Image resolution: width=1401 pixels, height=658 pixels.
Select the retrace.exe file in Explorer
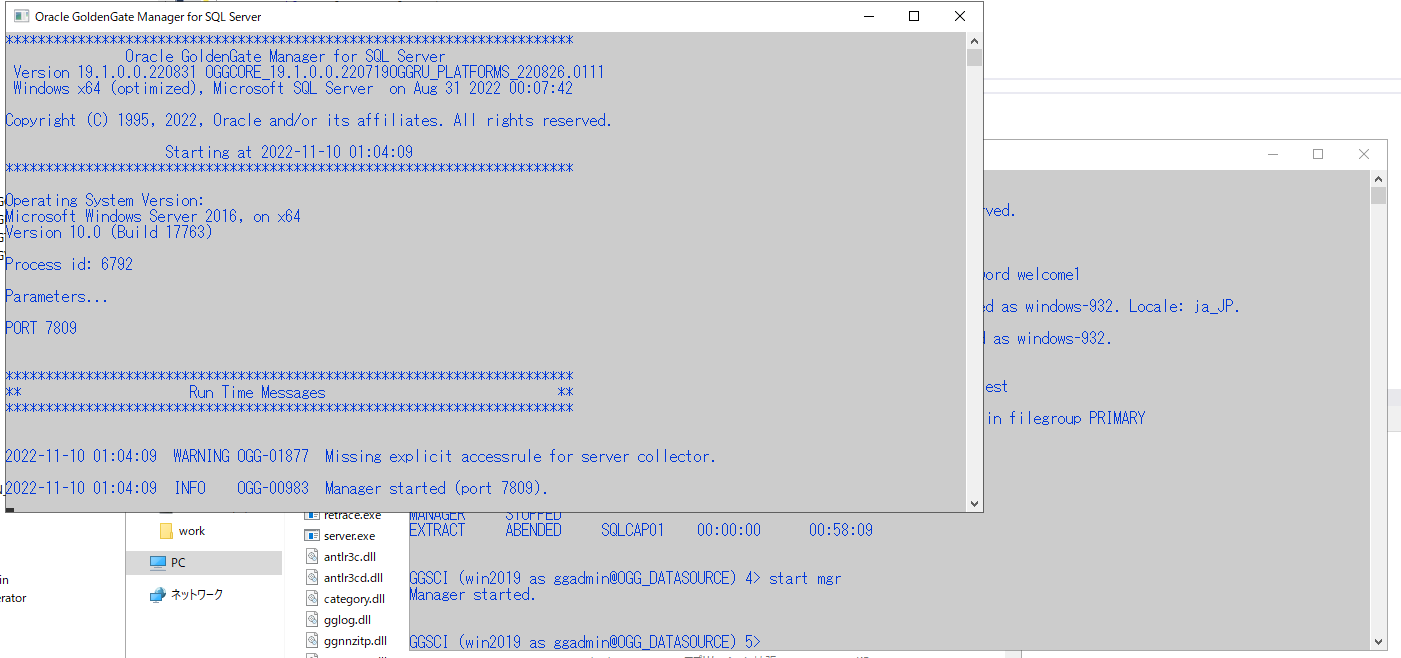(x=343, y=516)
